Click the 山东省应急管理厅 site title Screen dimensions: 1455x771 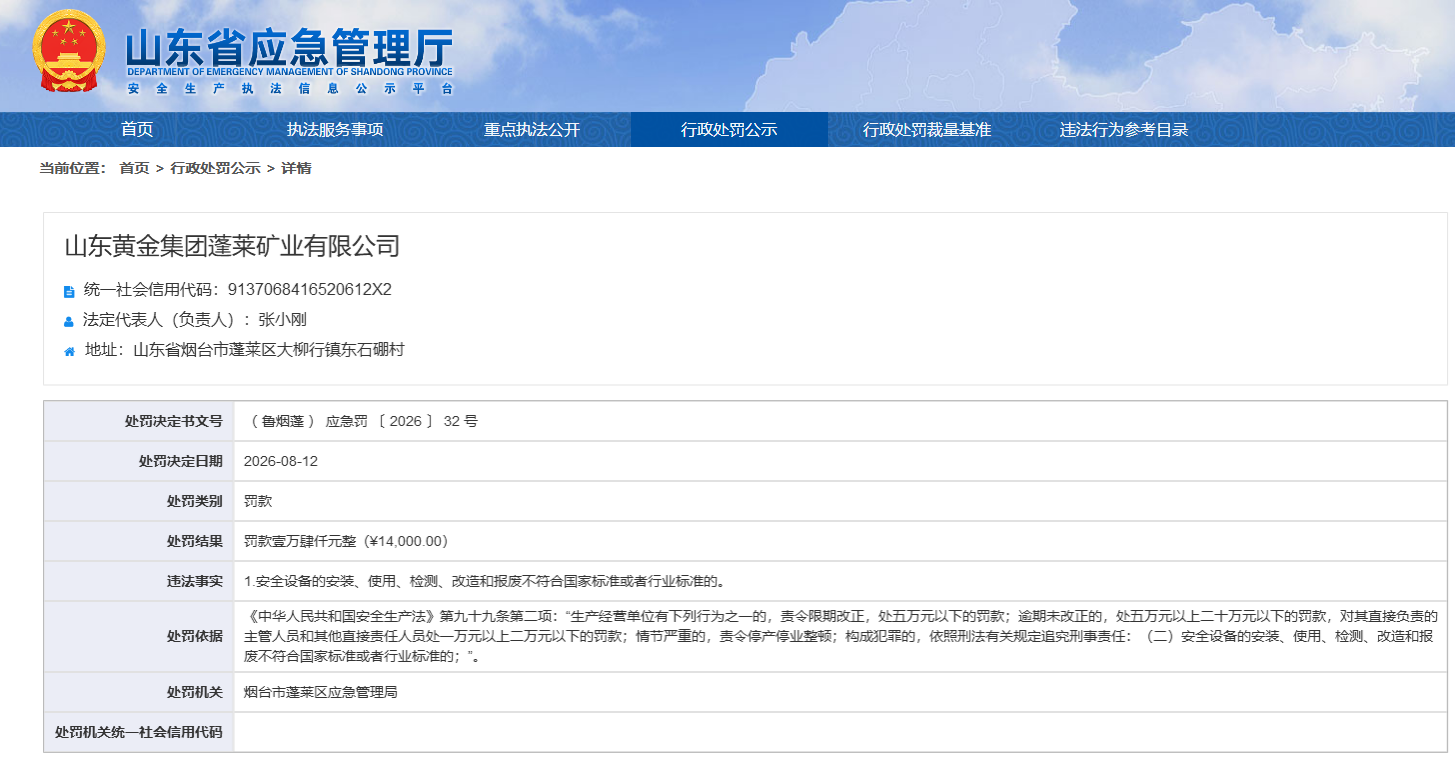[289, 48]
